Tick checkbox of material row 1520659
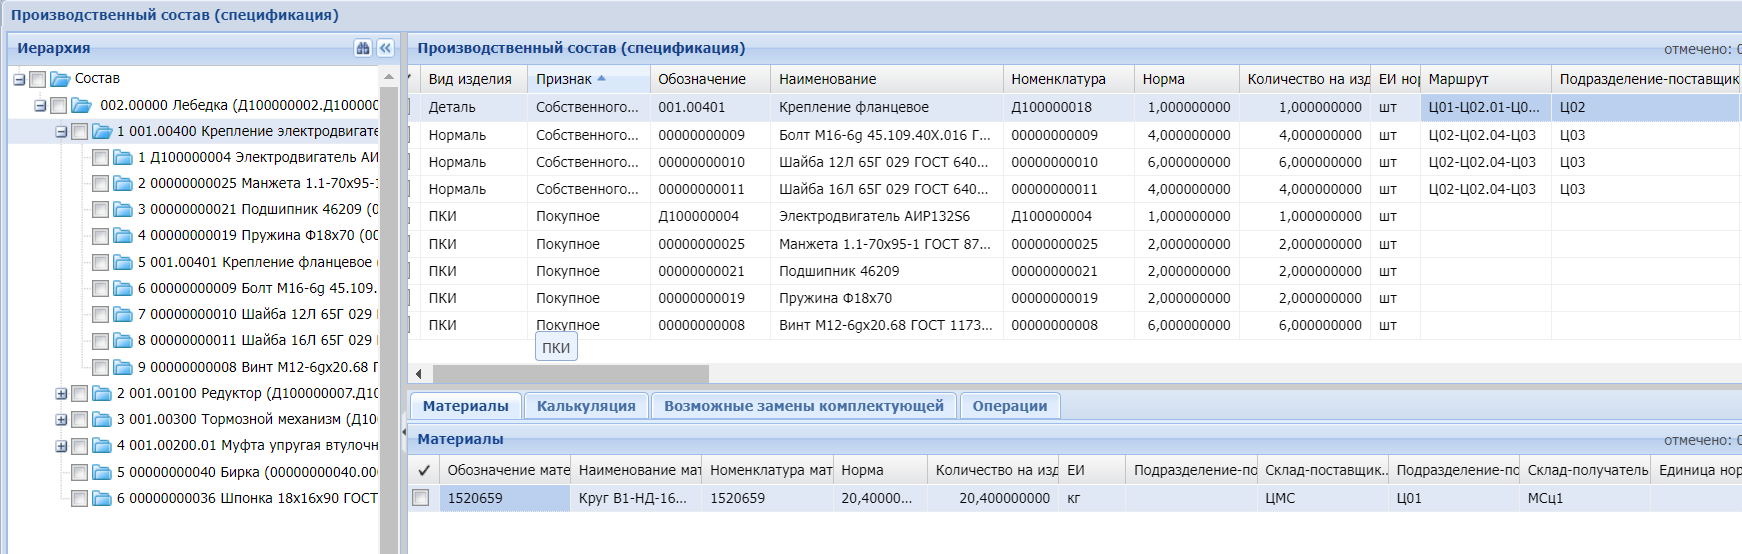This screenshot has height=554, width=1742. point(421,498)
